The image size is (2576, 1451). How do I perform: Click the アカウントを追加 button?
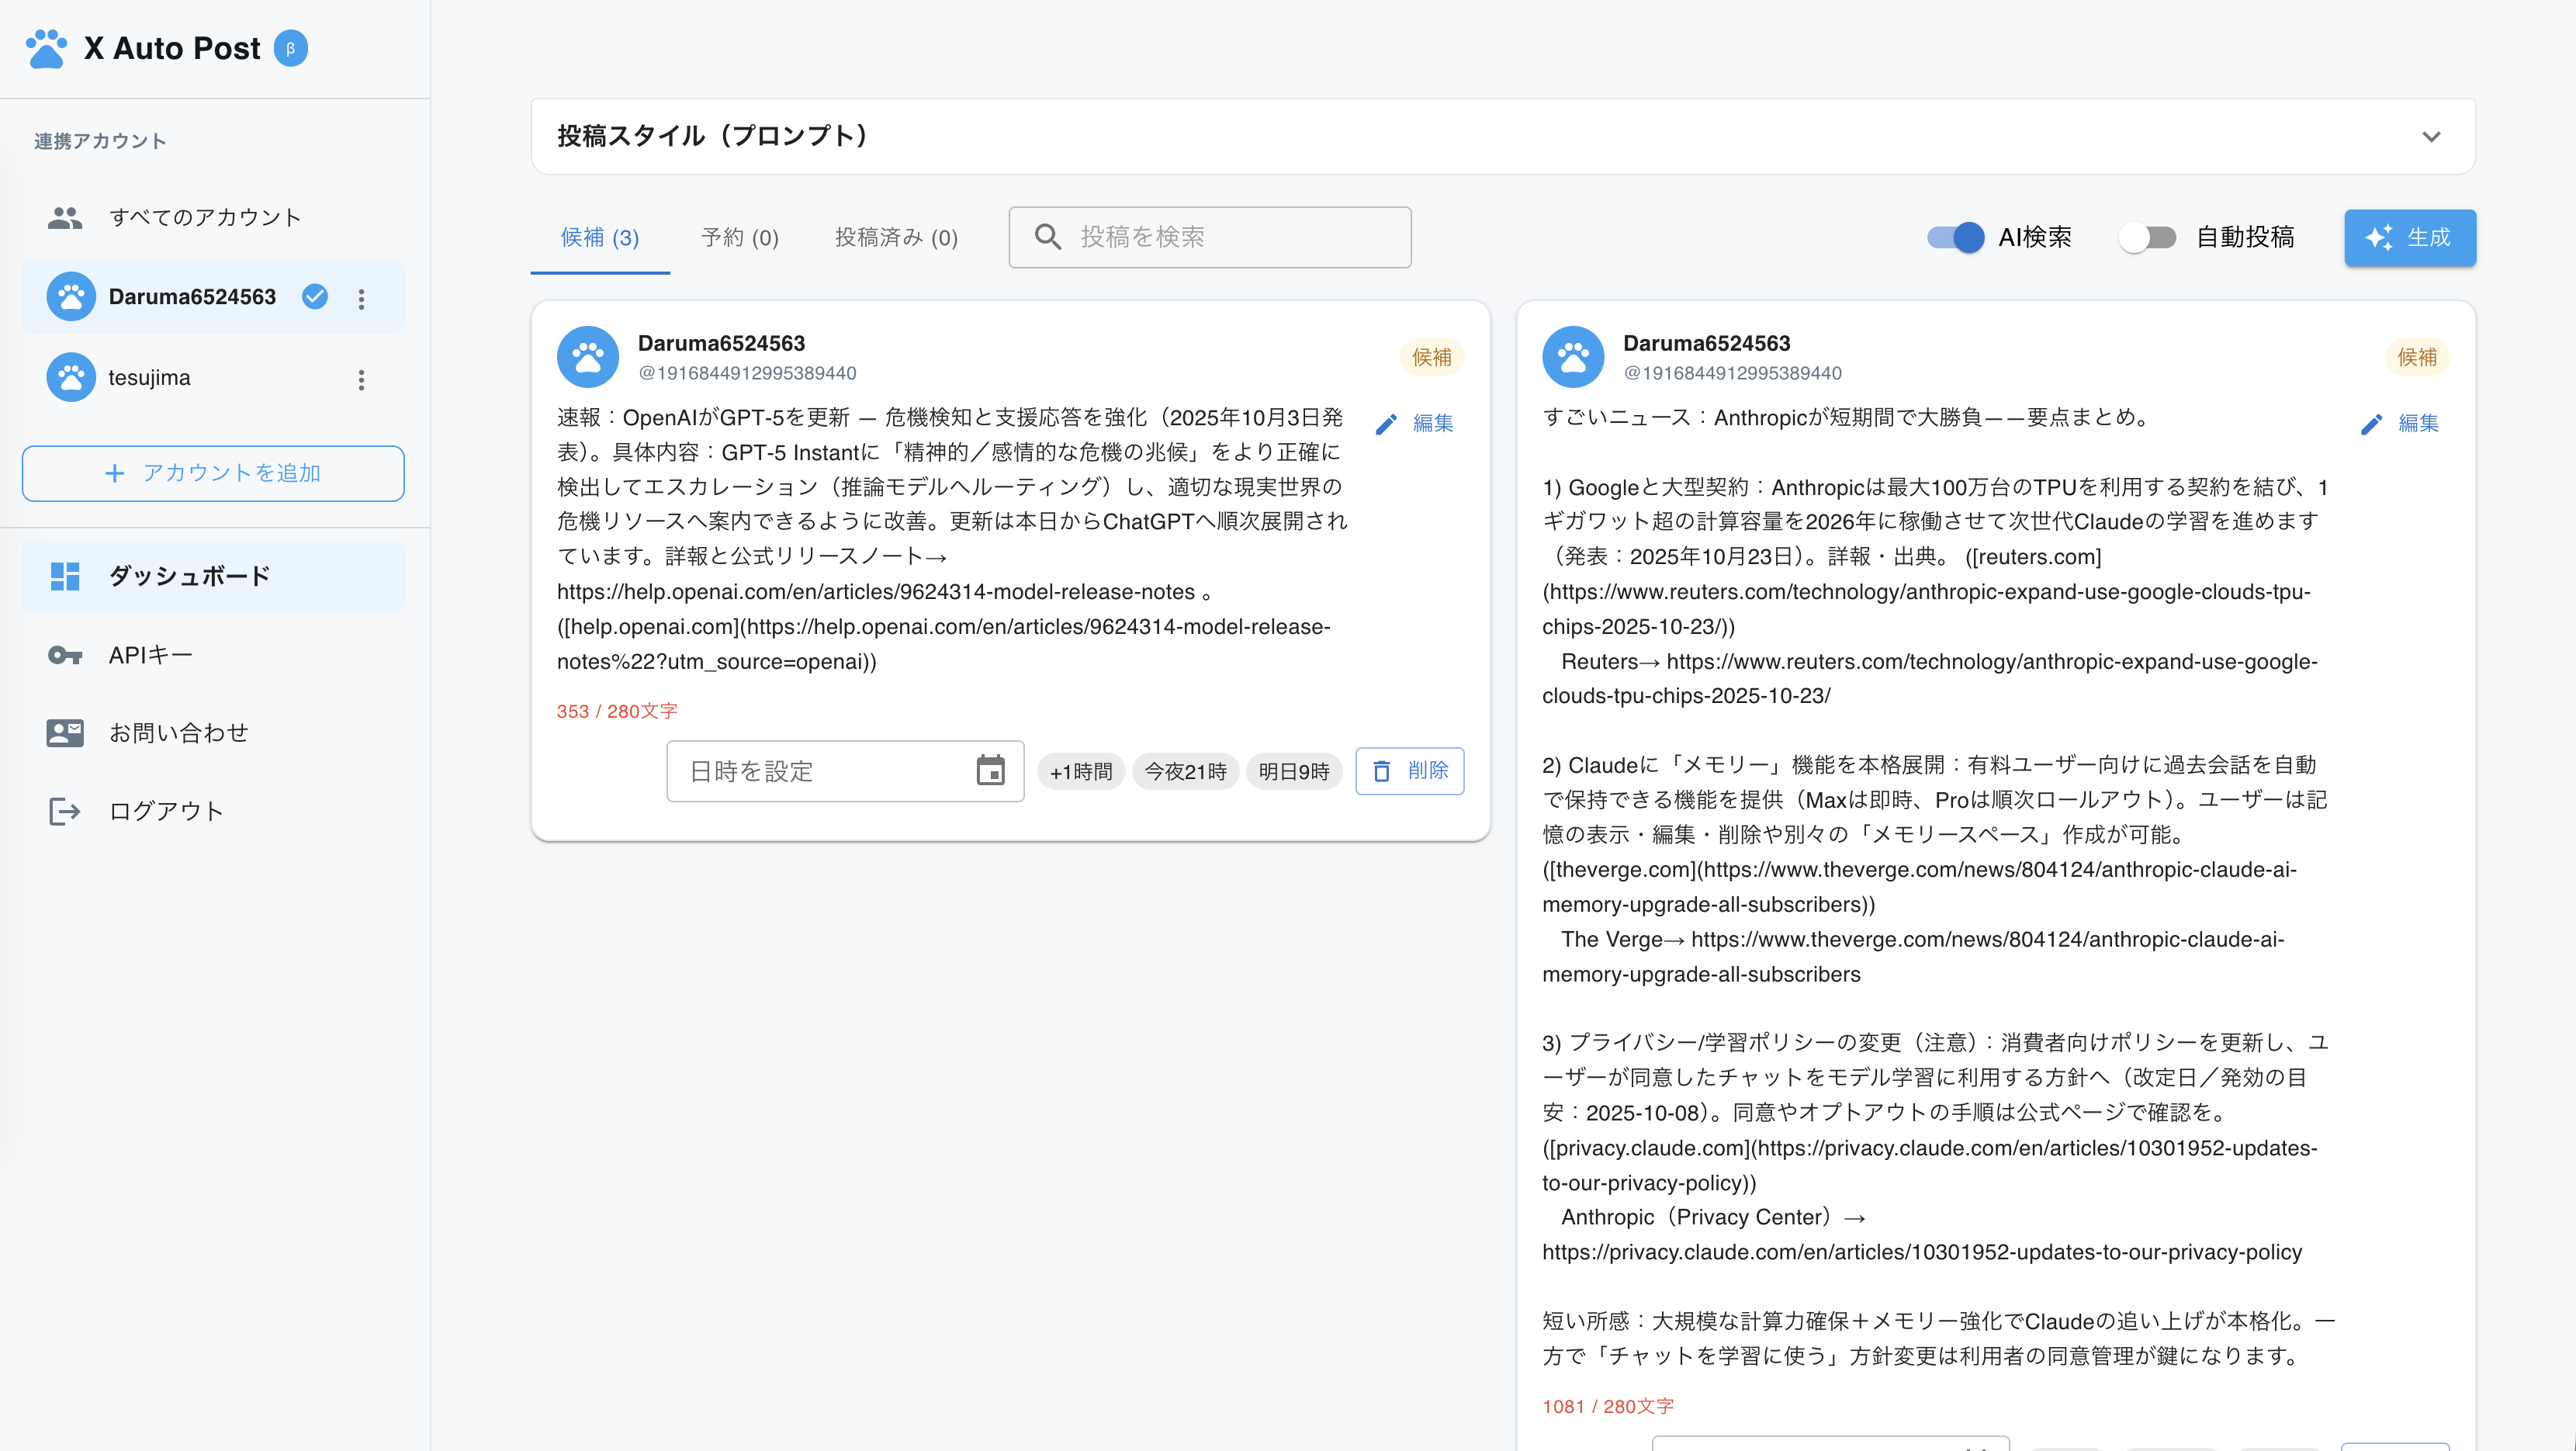tap(213, 473)
